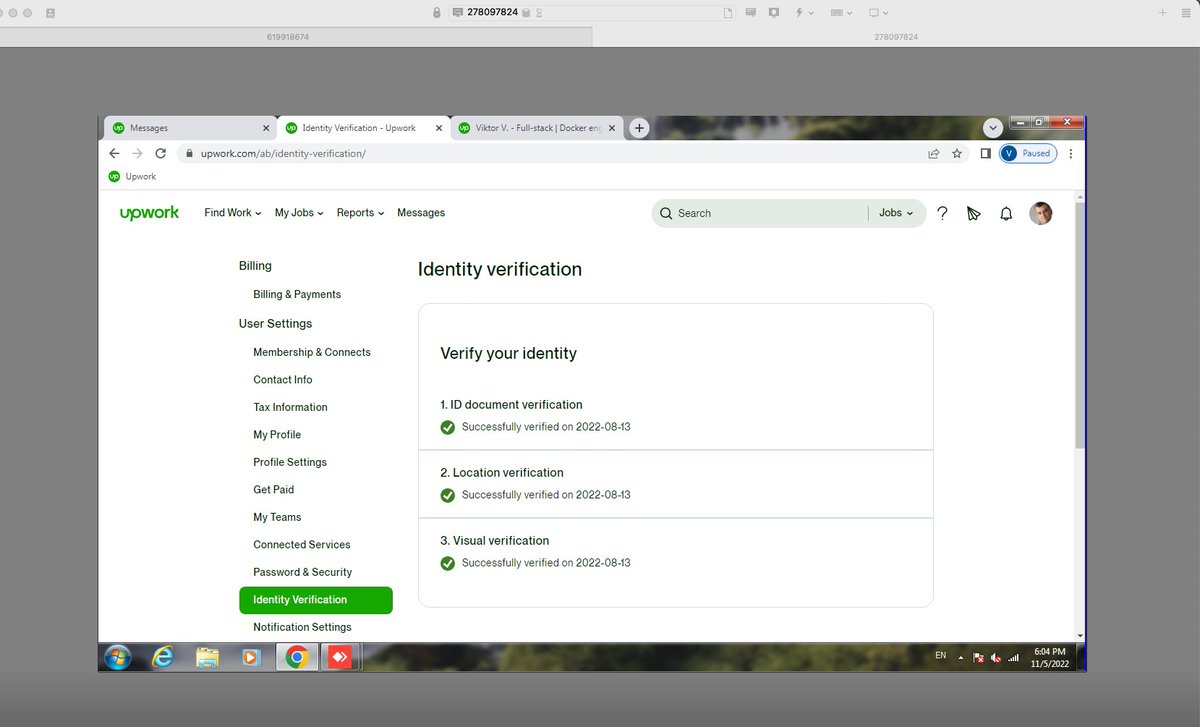1200x727 pixels.
Task: Click the Chrome icon in the taskbar
Action: (296, 657)
